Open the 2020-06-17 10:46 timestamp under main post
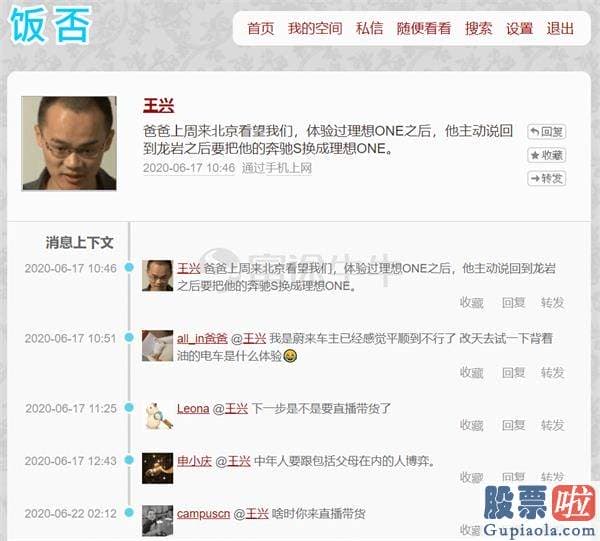Image resolution: width=600 pixels, height=541 pixels. pos(189,168)
